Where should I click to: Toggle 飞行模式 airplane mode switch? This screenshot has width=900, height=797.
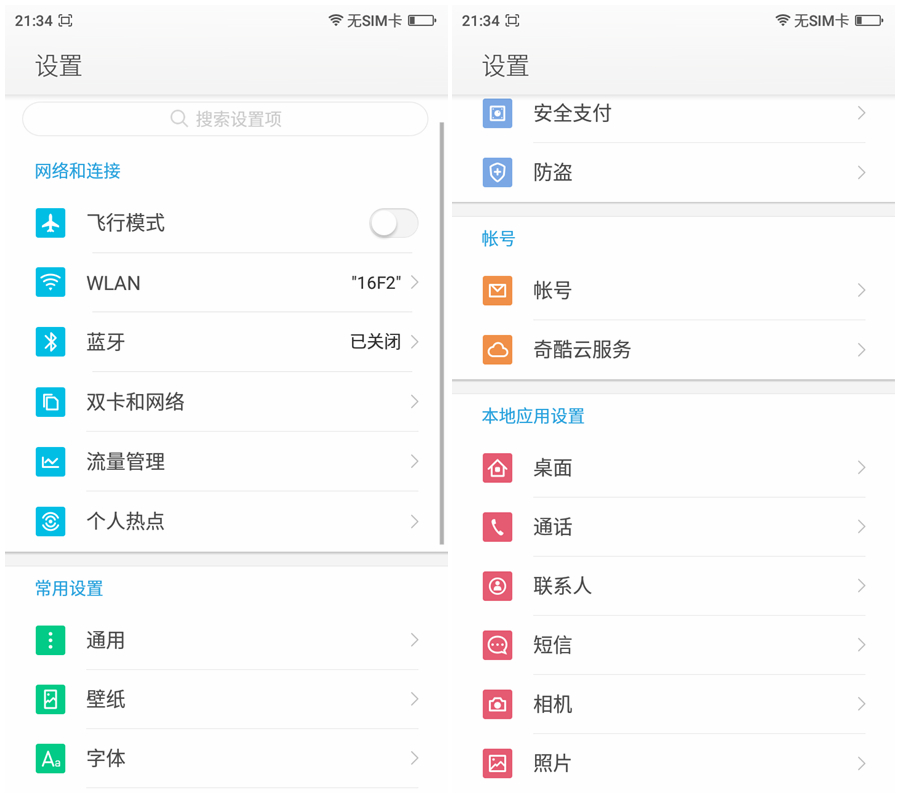pyautogui.click(x=393, y=223)
